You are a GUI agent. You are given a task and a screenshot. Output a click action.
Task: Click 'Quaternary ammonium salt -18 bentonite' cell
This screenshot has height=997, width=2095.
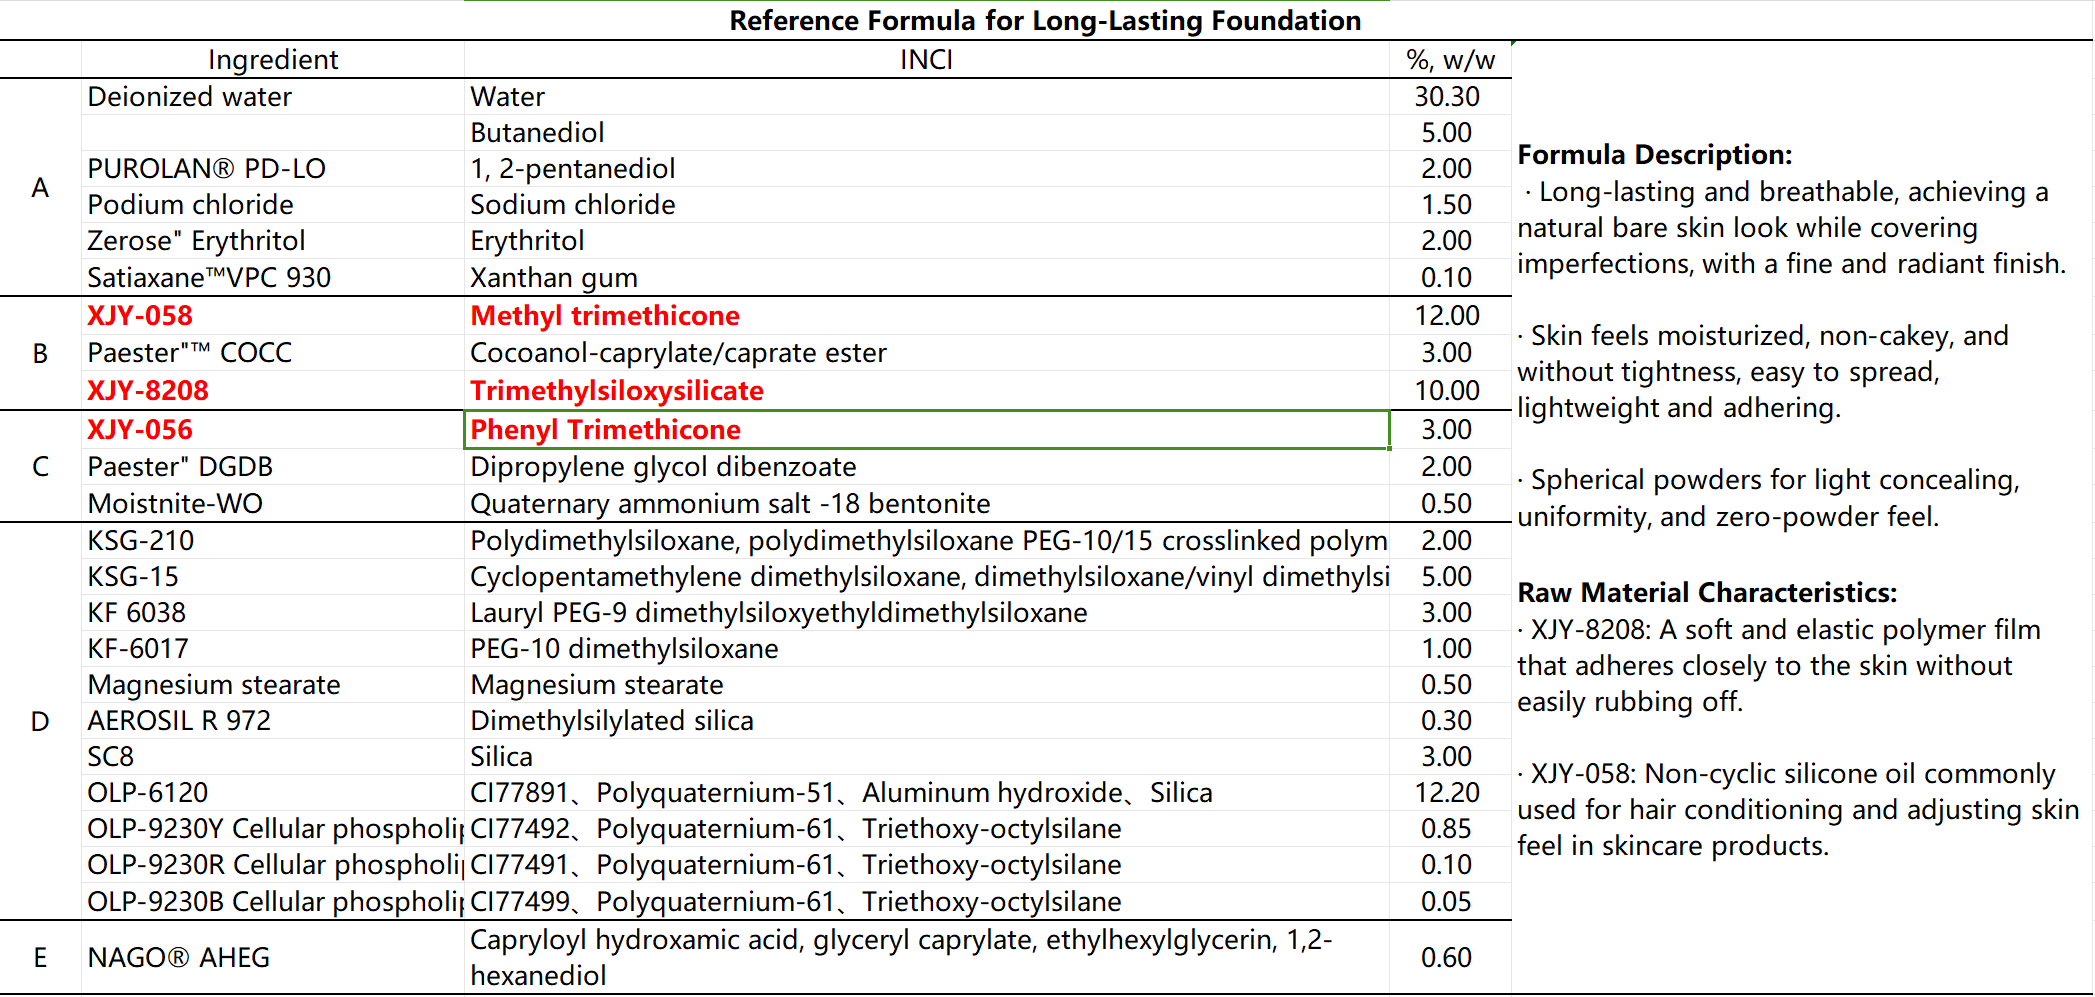[x=926, y=504]
